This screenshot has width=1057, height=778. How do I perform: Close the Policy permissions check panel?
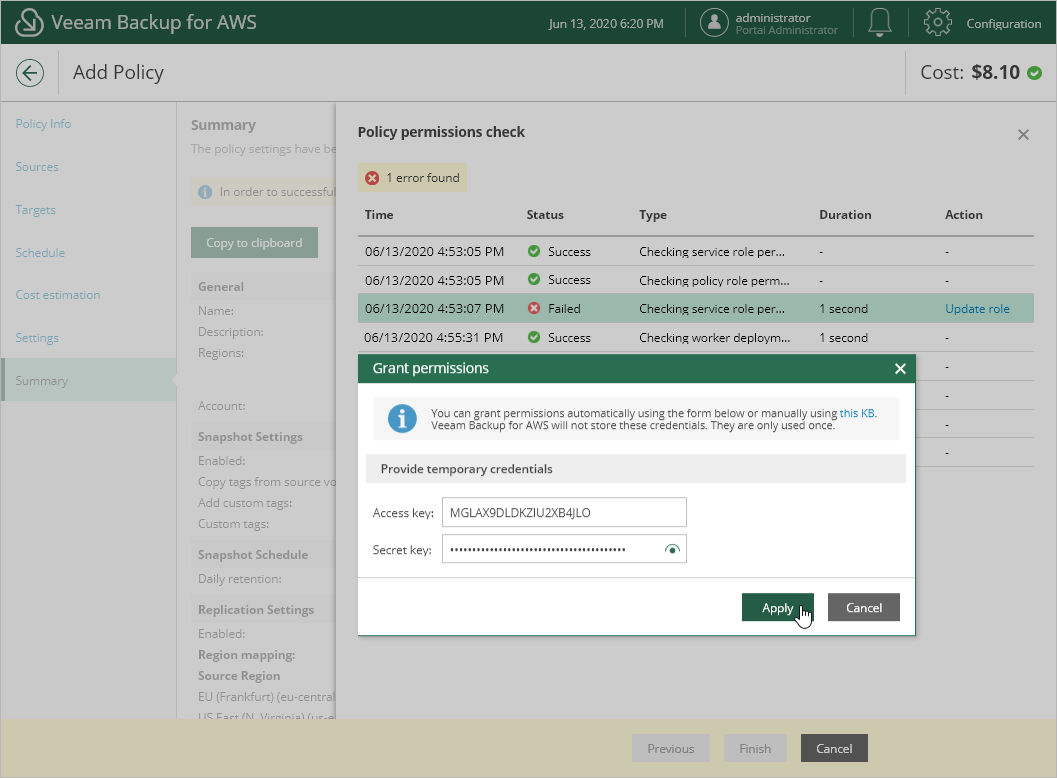point(1023,135)
